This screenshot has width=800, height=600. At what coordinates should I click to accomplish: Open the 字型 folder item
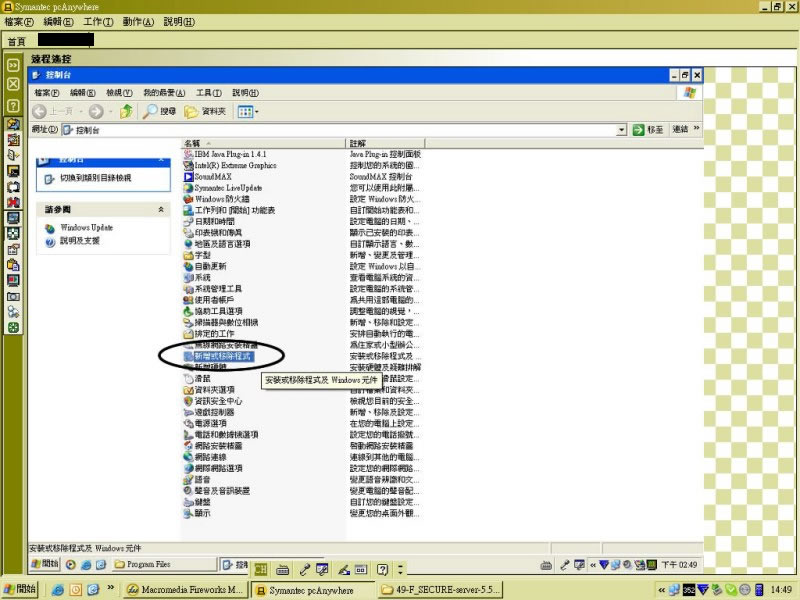coord(197,255)
